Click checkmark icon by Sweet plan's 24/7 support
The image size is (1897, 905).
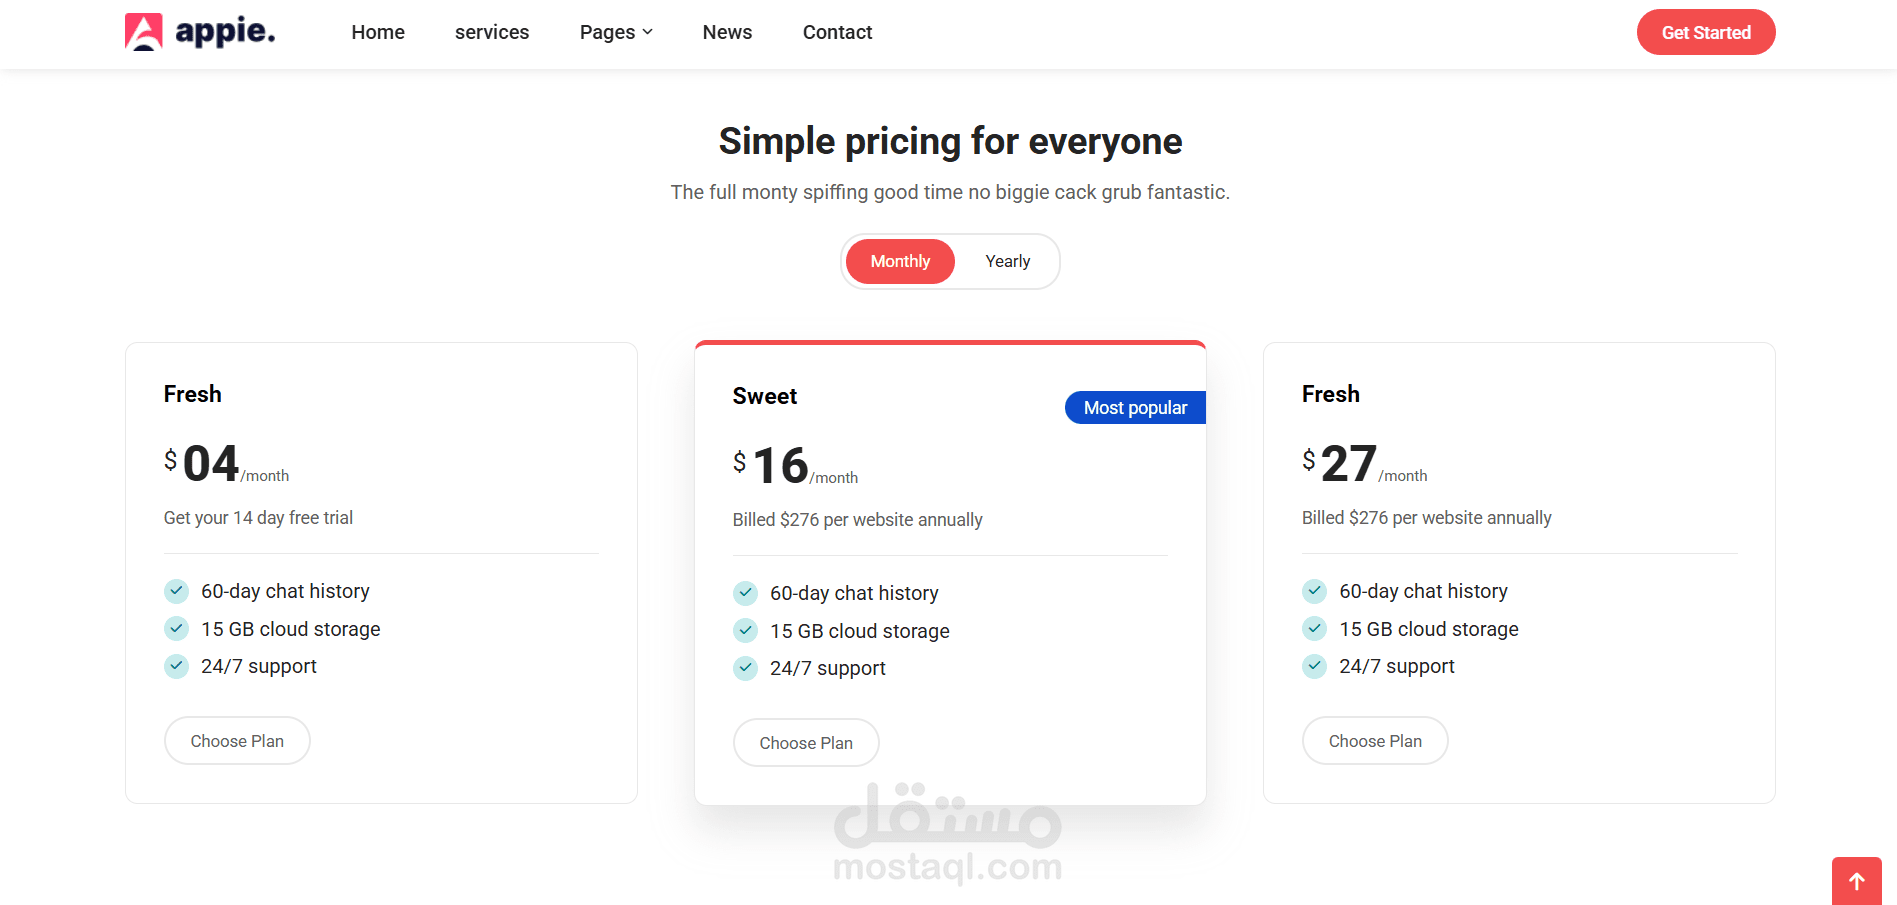tap(745, 668)
